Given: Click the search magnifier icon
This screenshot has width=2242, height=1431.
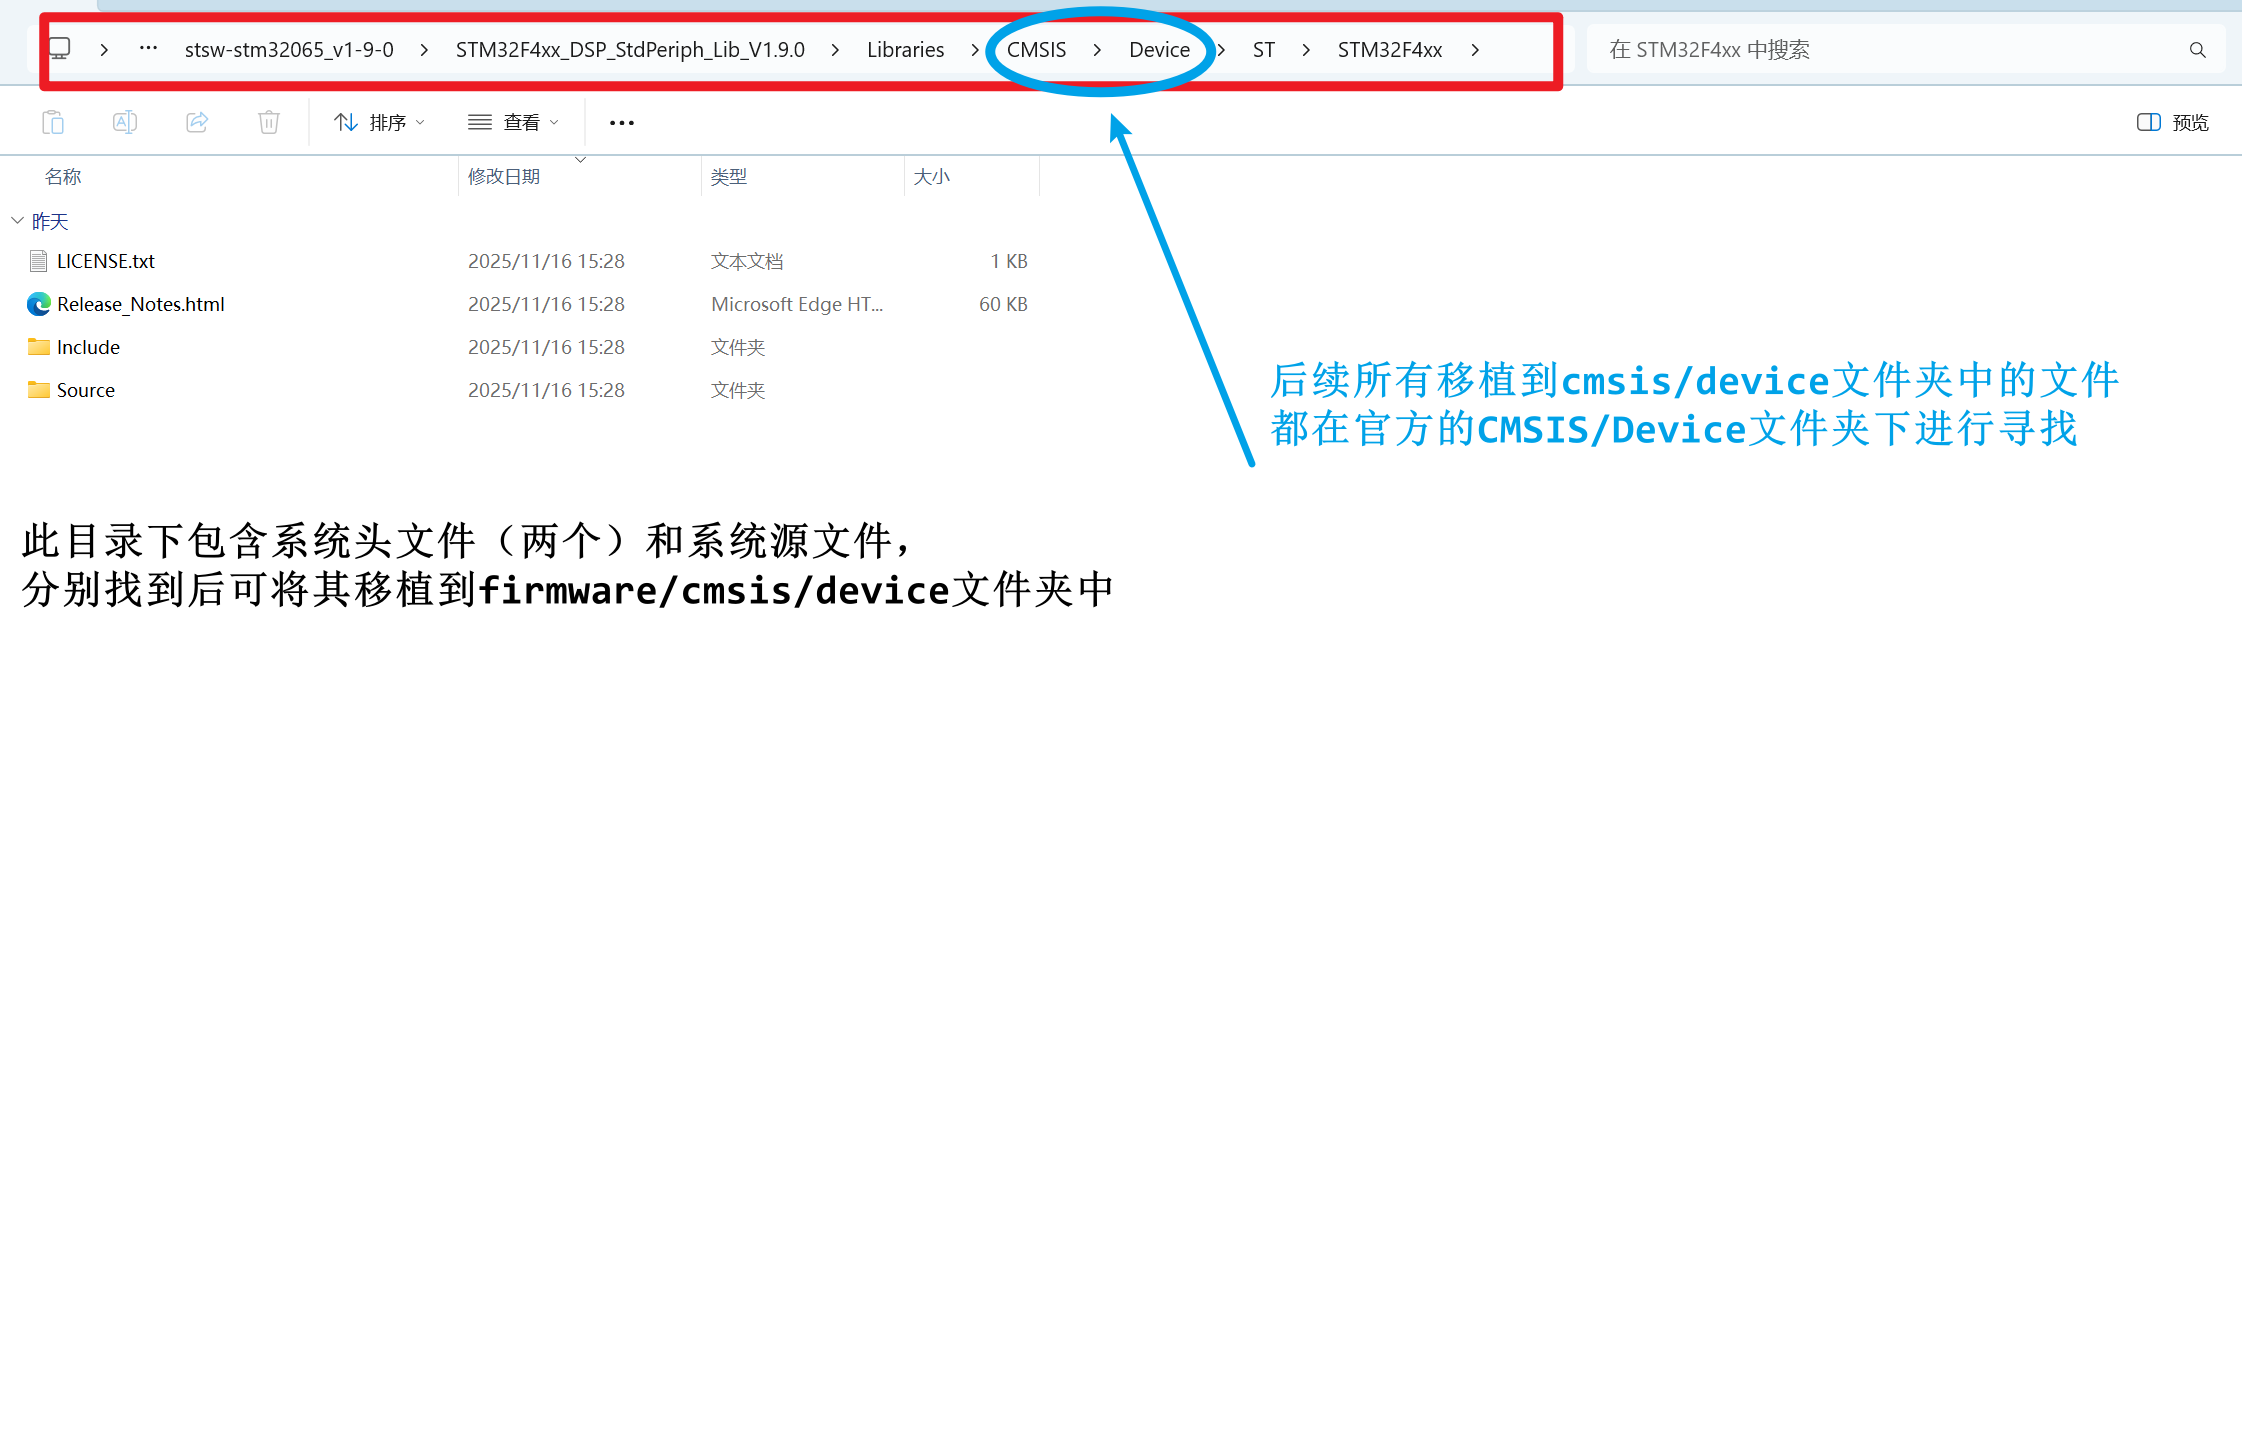Looking at the screenshot, I should (x=2197, y=50).
